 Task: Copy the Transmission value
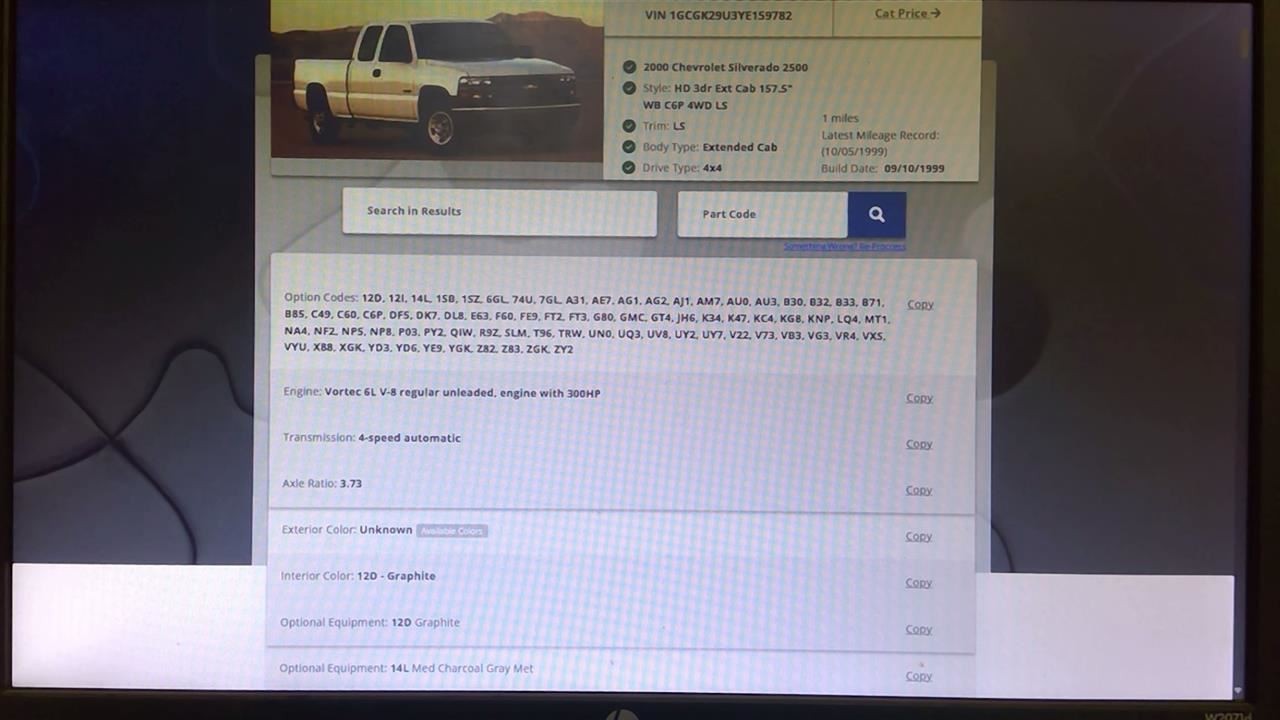click(919, 444)
